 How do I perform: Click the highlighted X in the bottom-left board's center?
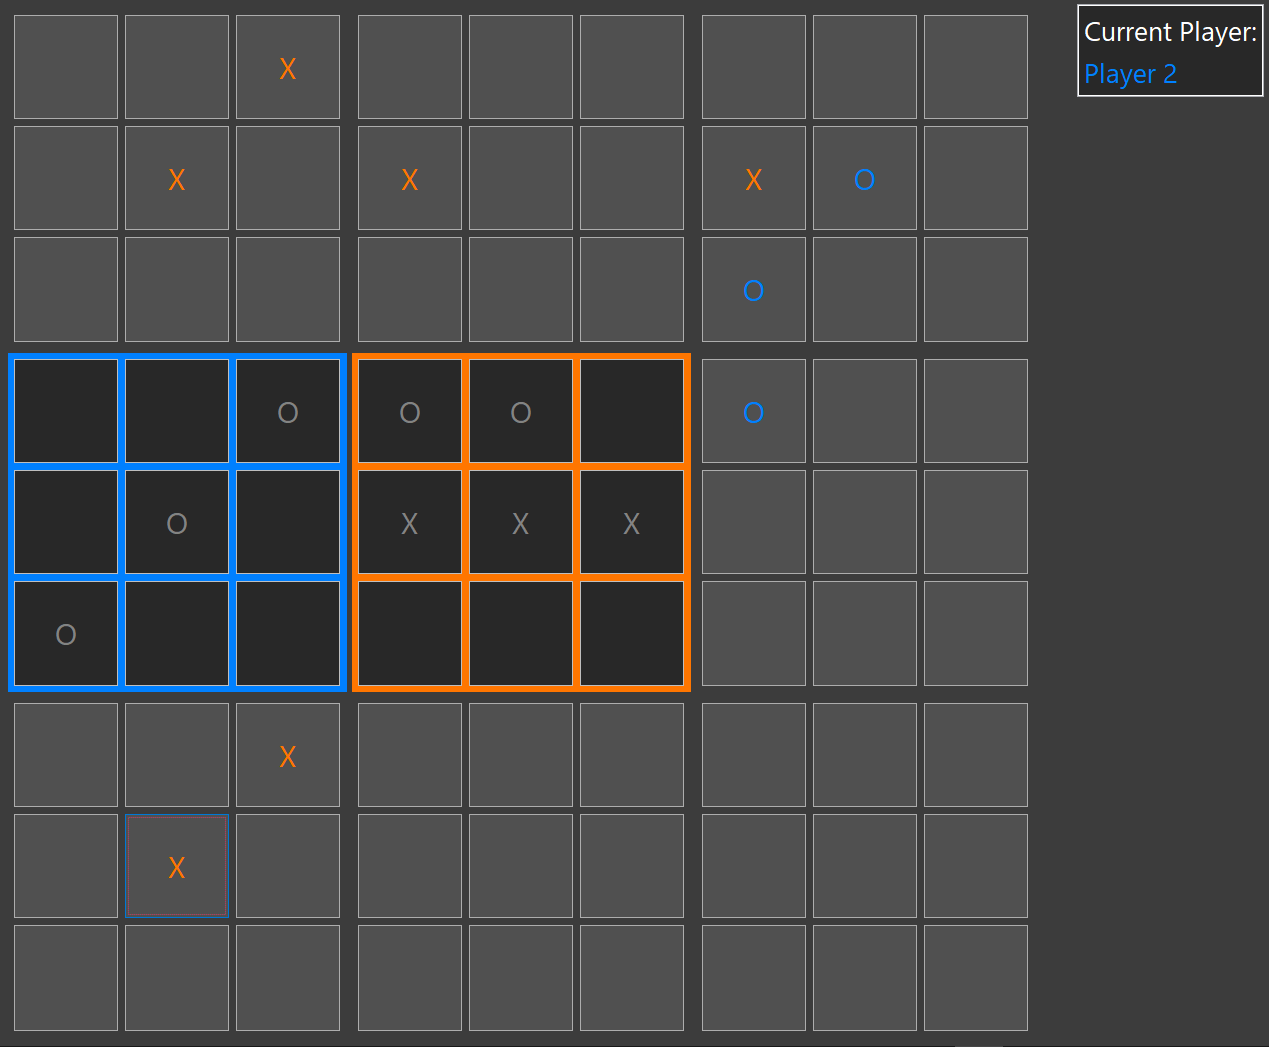click(177, 867)
